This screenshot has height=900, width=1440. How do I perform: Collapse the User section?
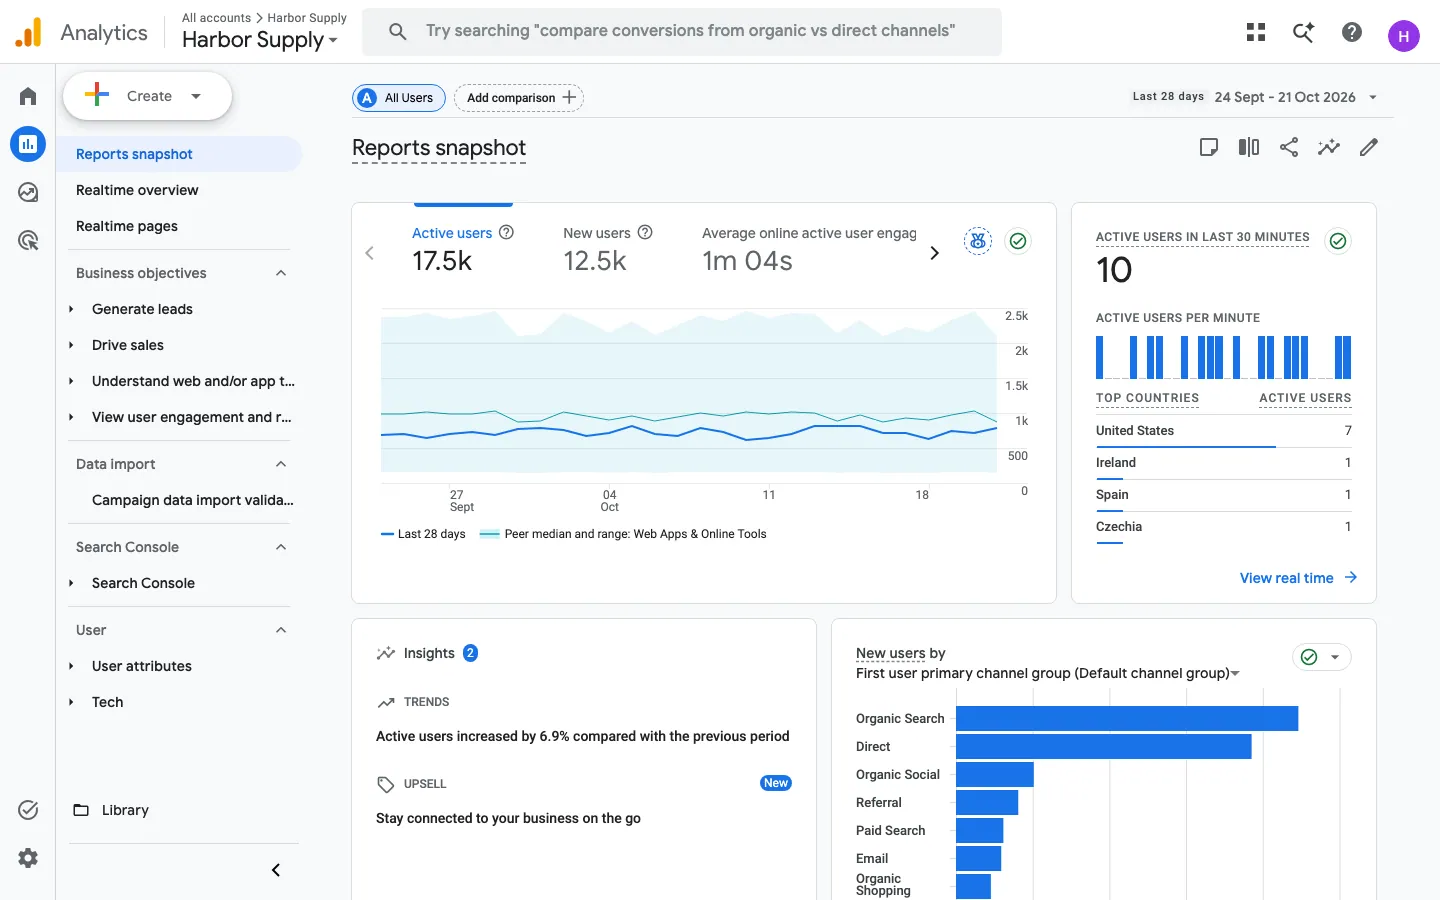coord(281,630)
